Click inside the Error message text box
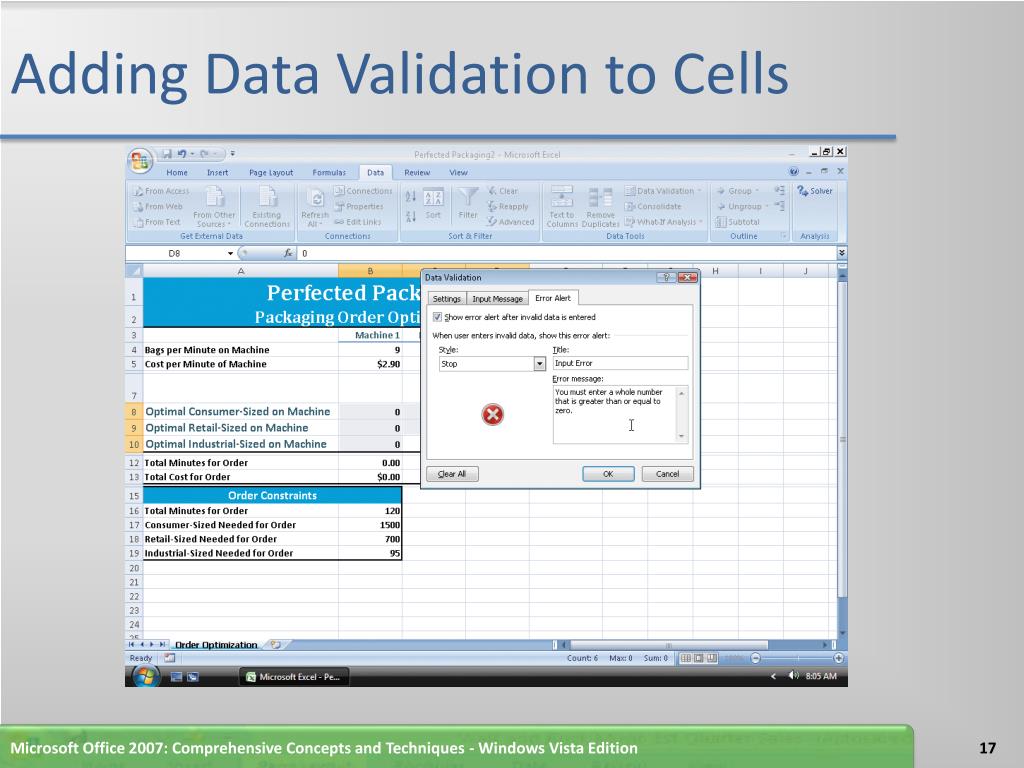1024x768 pixels. (x=615, y=415)
